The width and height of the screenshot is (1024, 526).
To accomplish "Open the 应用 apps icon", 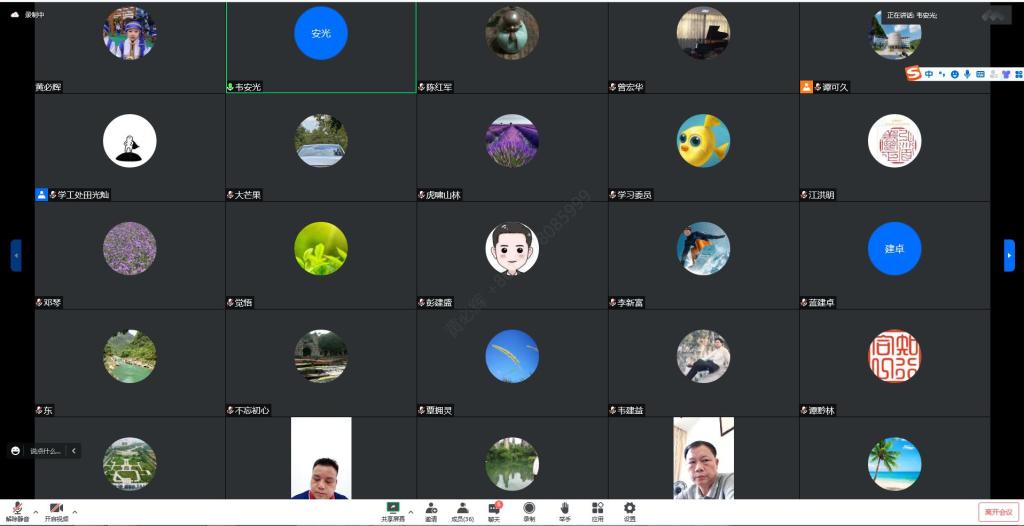I will 597,511.
